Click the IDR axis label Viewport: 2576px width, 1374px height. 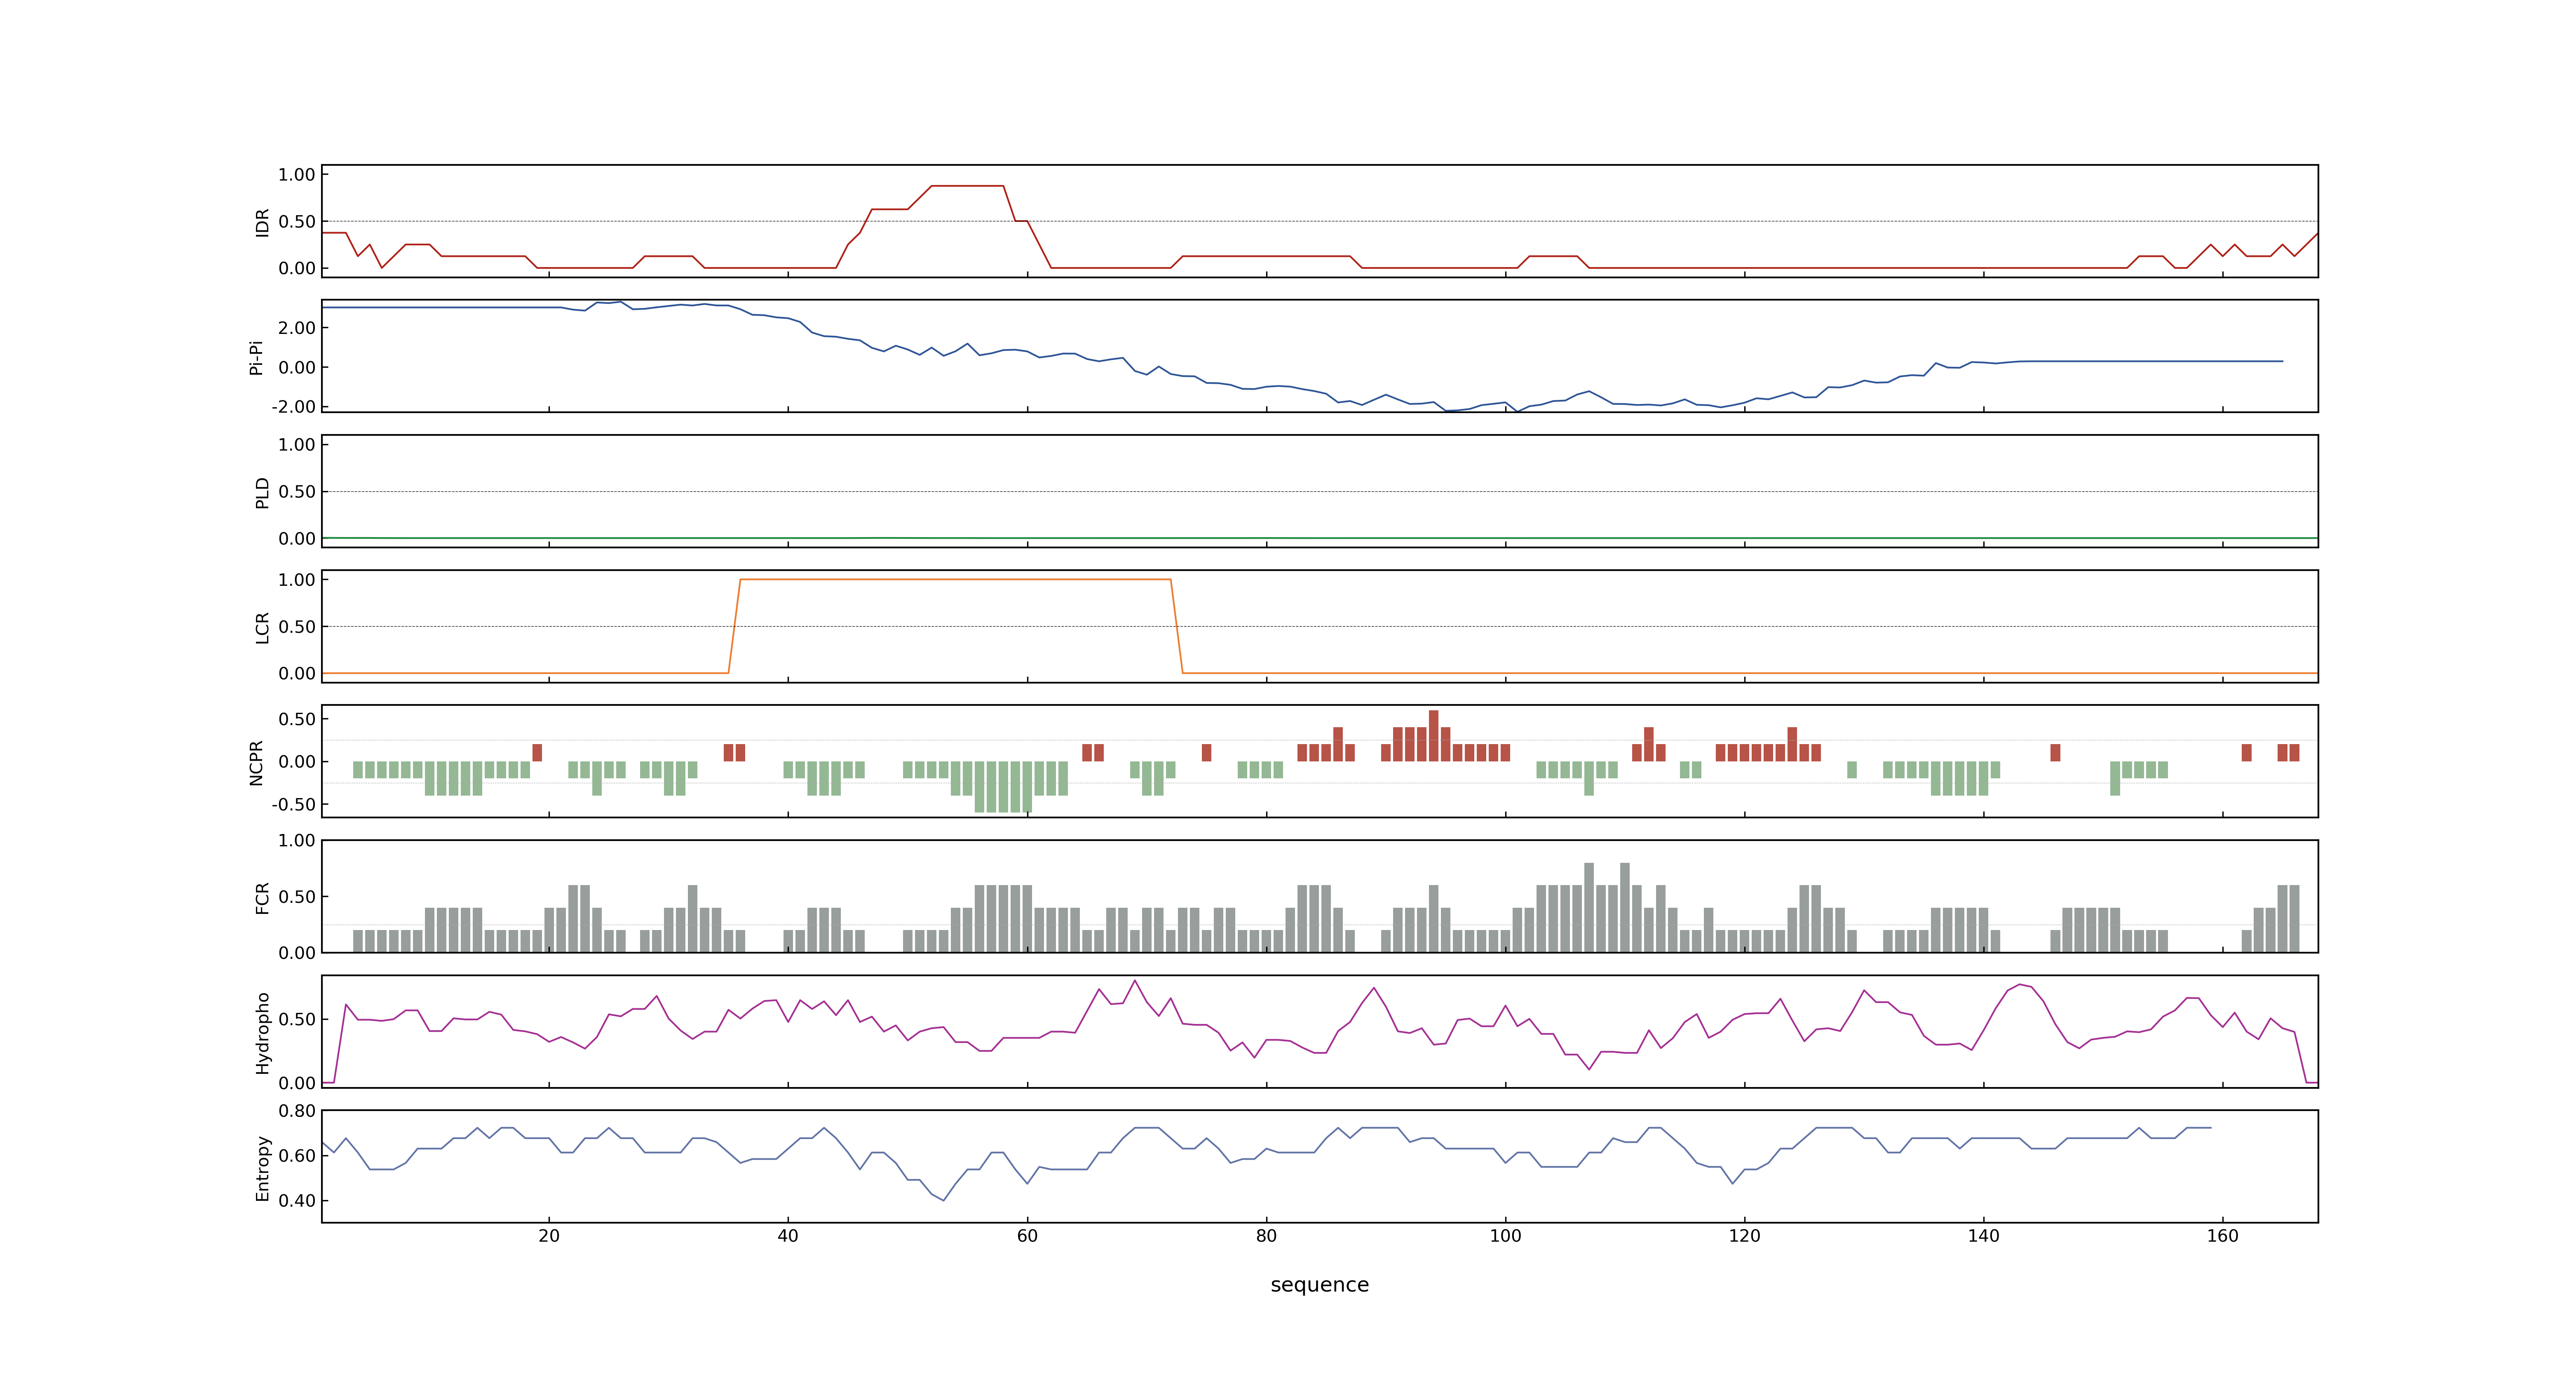pyautogui.click(x=262, y=222)
